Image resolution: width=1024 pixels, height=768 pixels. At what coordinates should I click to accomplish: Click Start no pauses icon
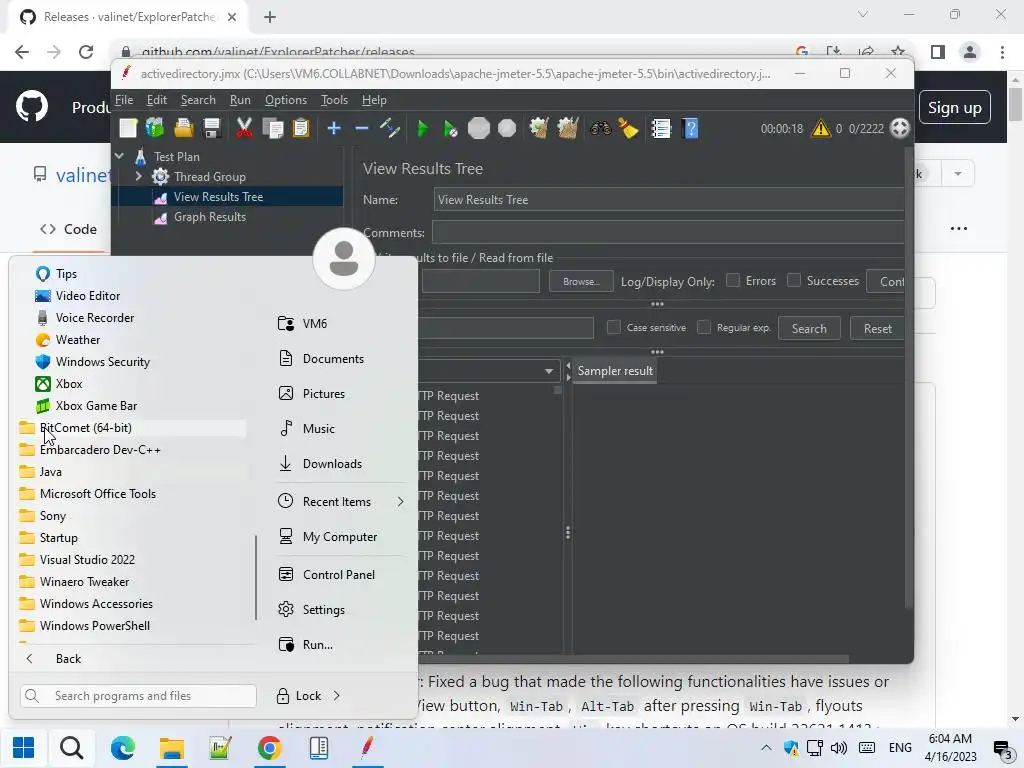click(x=451, y=128)
